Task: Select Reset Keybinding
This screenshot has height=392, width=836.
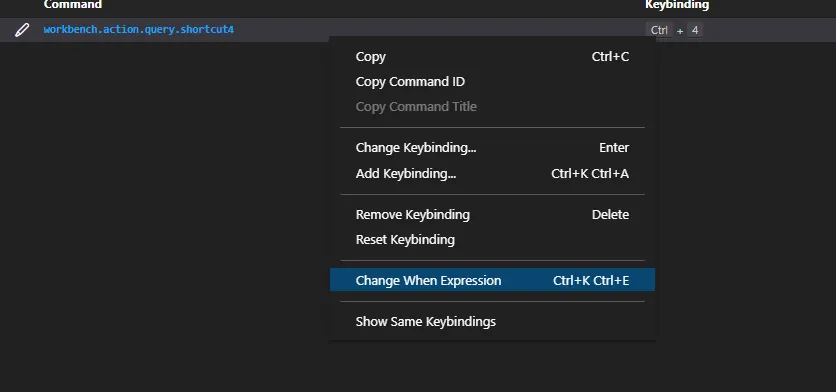Action: click(492, 239)
